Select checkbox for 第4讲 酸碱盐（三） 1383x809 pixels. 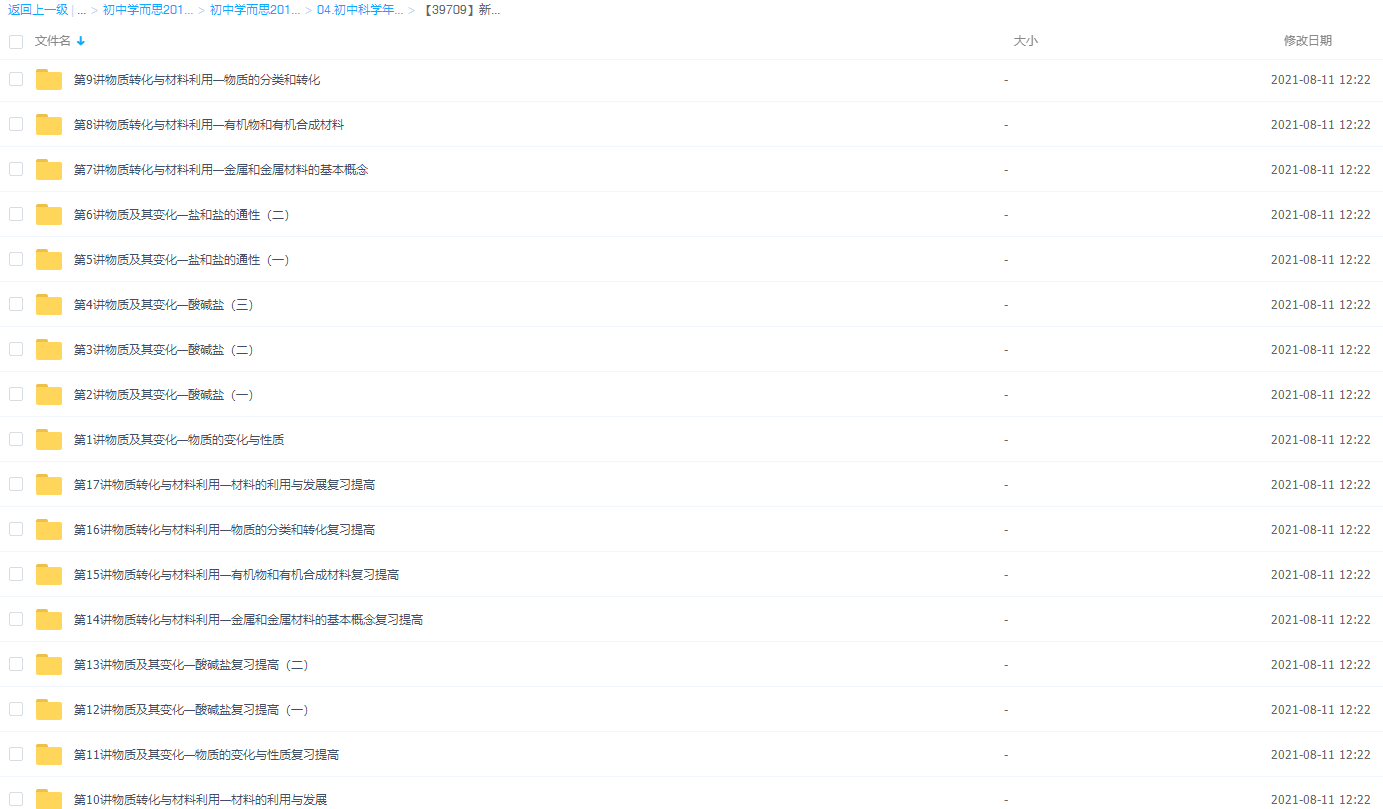click(16, 304)
